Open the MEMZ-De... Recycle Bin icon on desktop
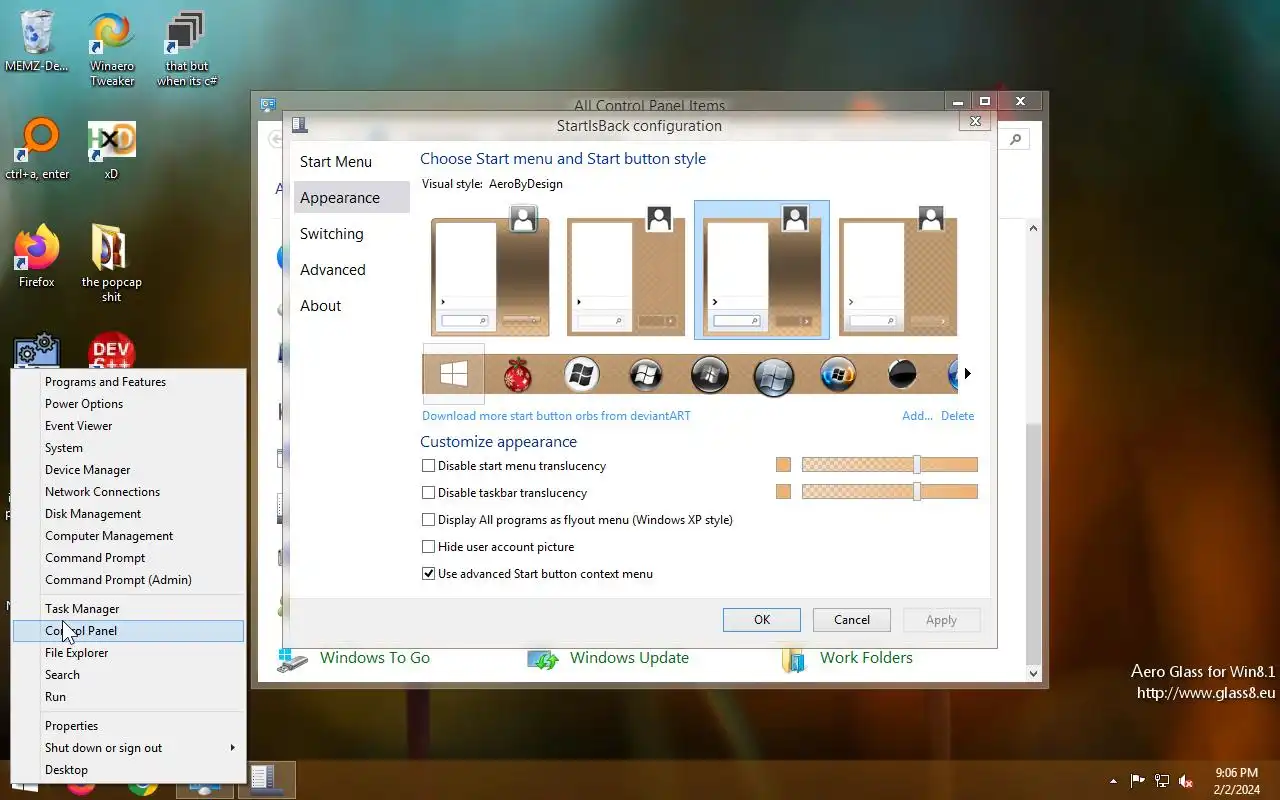The image size is (1280, 800). (37, 43)
